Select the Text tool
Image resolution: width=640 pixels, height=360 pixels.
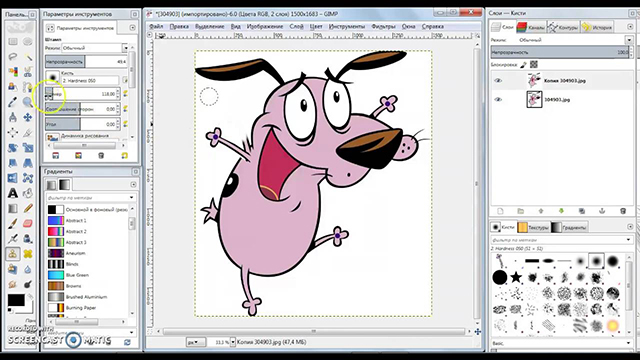point(13,193)
